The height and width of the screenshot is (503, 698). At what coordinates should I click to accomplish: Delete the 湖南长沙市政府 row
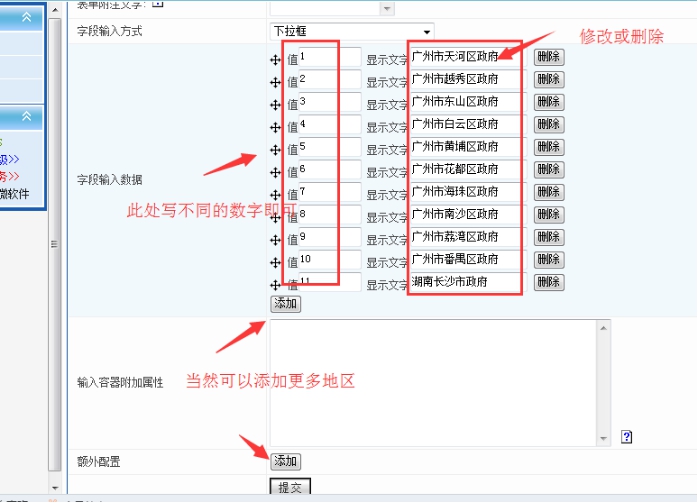[548, 283]
